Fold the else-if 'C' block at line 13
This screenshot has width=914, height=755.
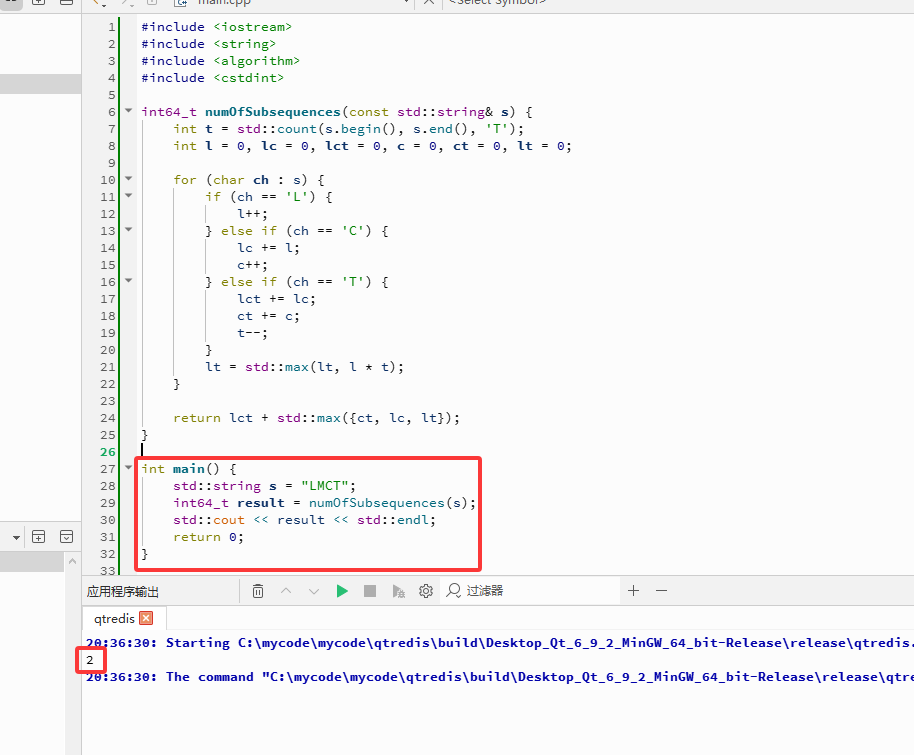(129, 229)
